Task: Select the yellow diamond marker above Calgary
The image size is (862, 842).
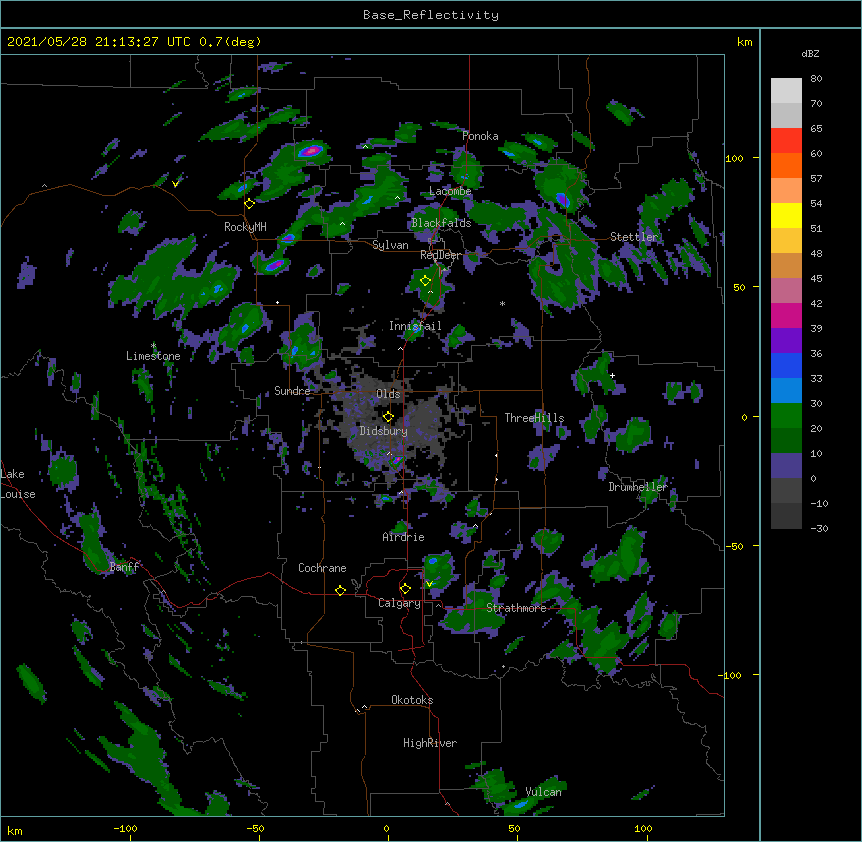Action: (405, 589)
